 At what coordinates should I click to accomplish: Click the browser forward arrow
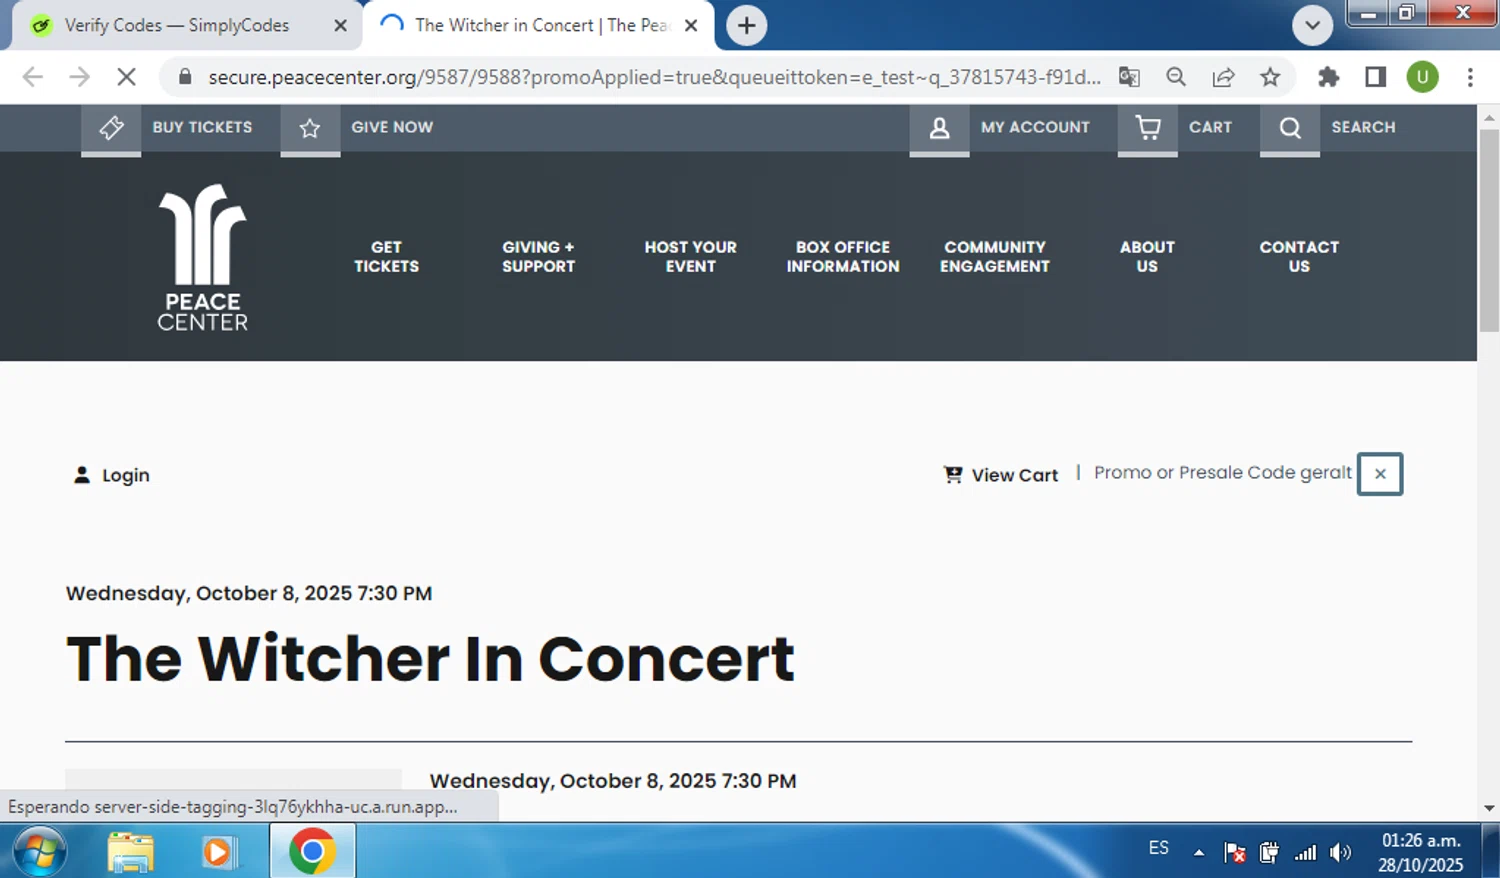pos(79,77)
